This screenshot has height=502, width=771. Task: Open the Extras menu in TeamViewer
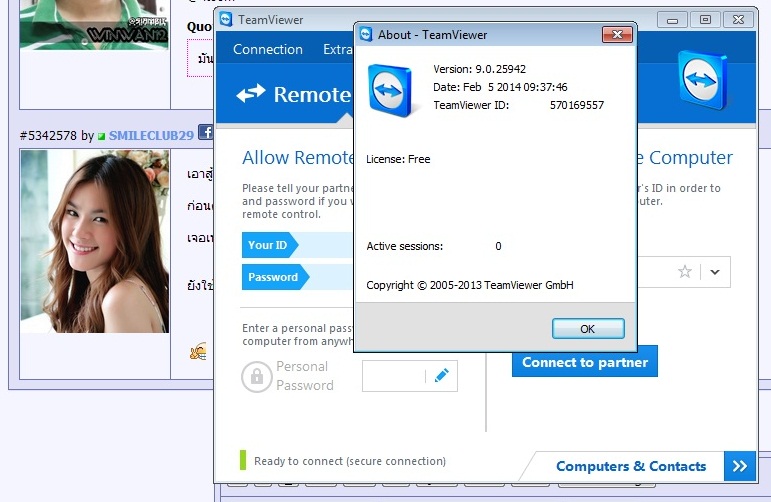[338, 49]
